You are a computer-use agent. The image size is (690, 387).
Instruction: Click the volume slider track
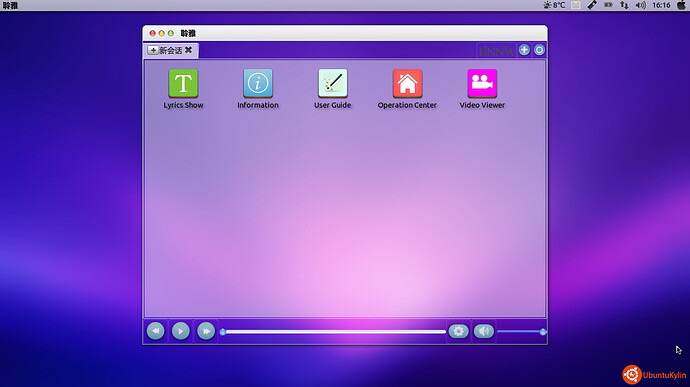pos(521,332)
